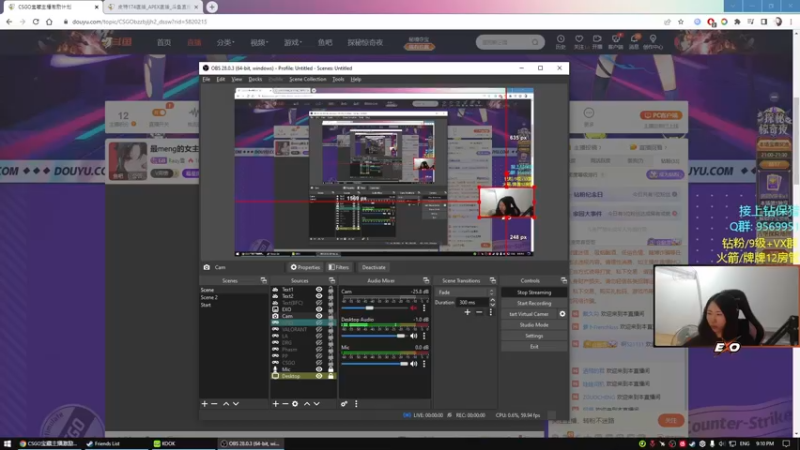Open the Edit menu in OBS
800x450 pixels.
220,79
